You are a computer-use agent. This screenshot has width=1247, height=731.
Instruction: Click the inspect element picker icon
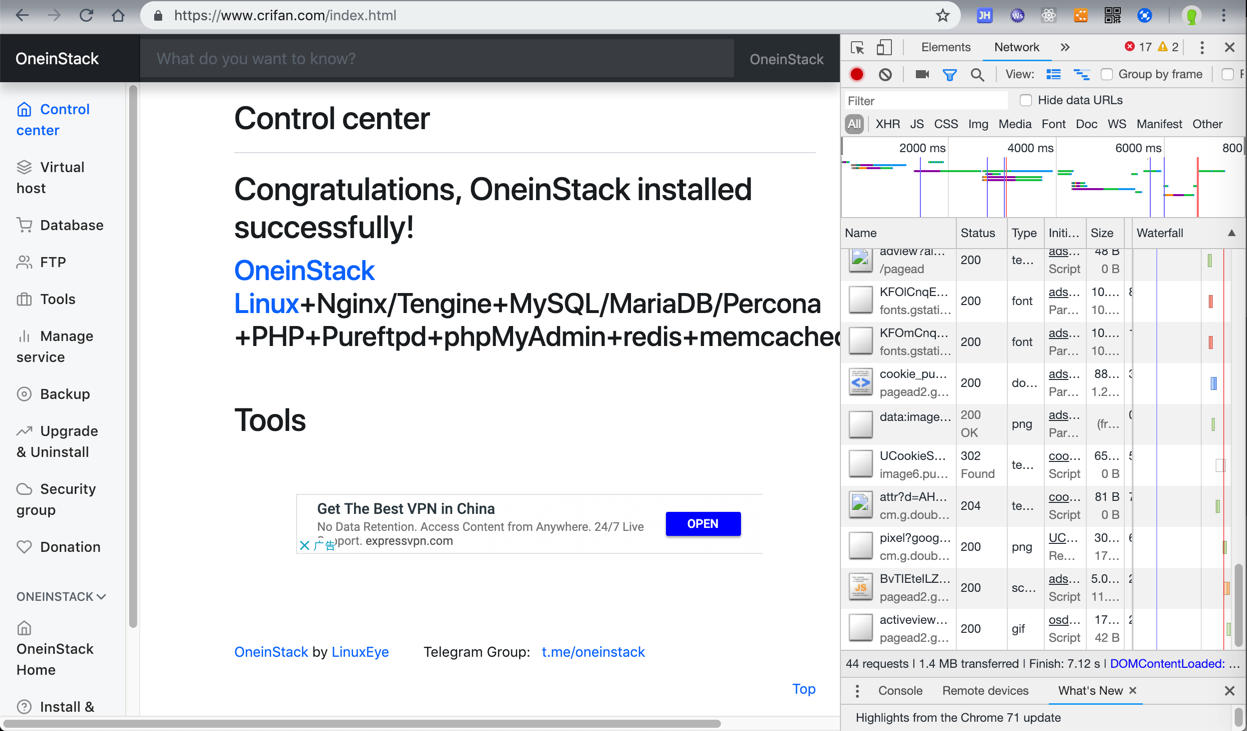tap(857, 47)
